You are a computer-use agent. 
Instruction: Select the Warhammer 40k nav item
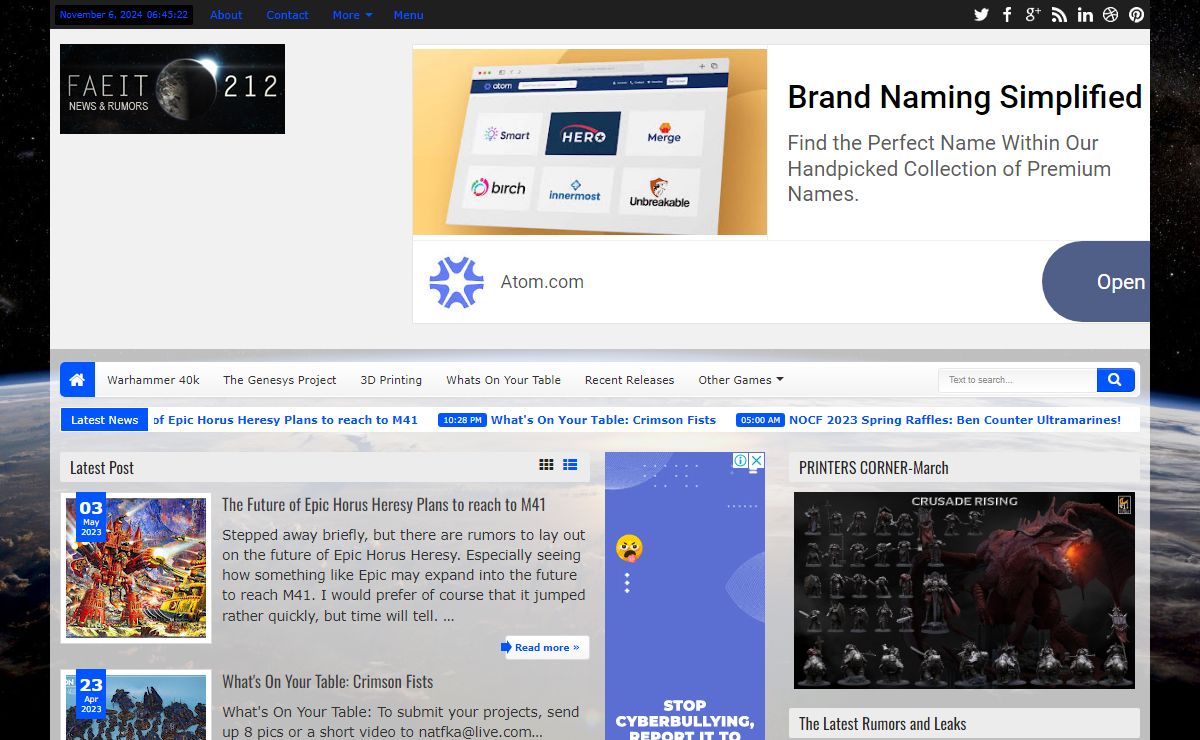point(153,380)
